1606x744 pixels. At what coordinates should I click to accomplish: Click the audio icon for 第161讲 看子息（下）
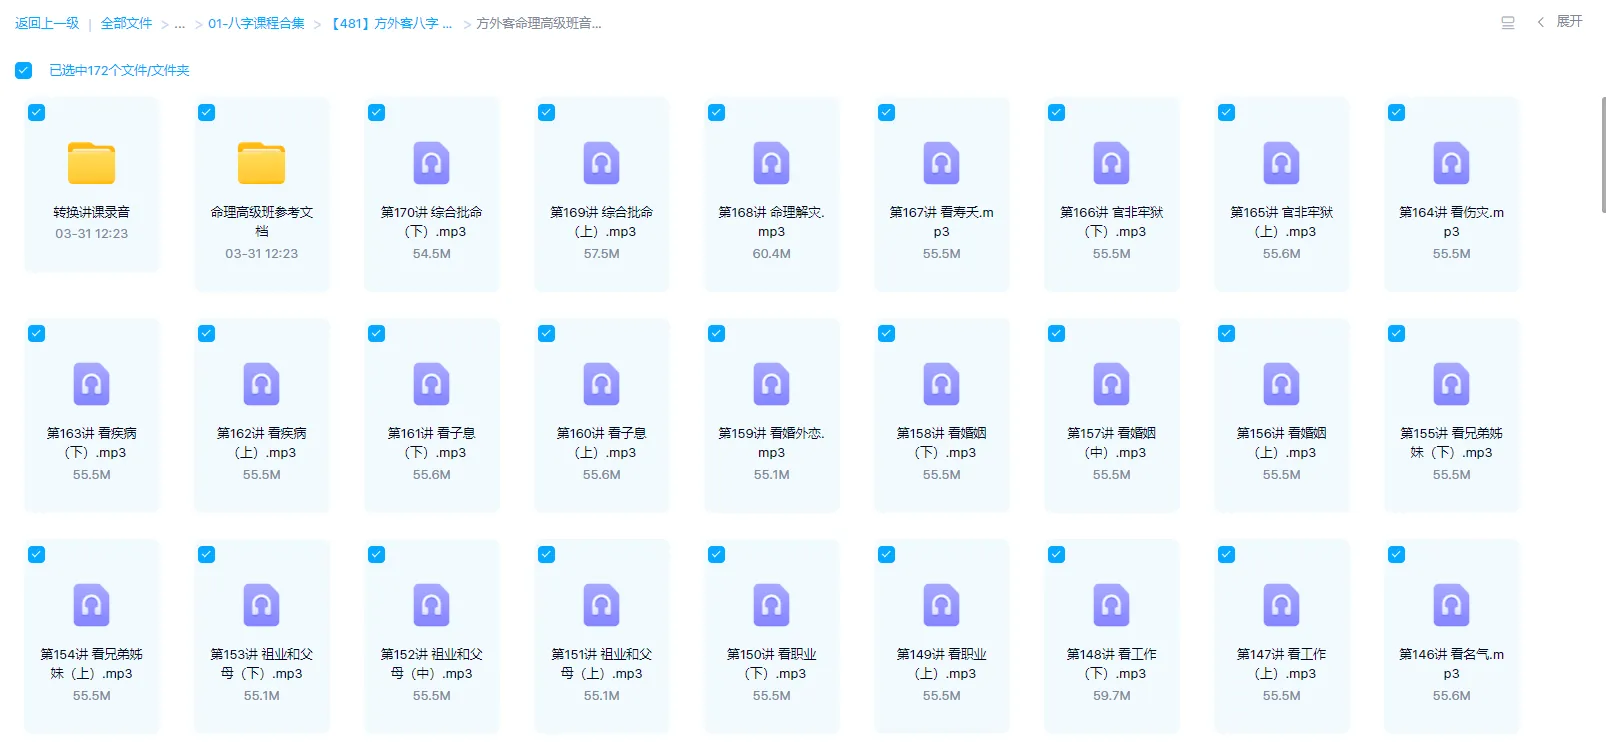[x=431, y=384]
